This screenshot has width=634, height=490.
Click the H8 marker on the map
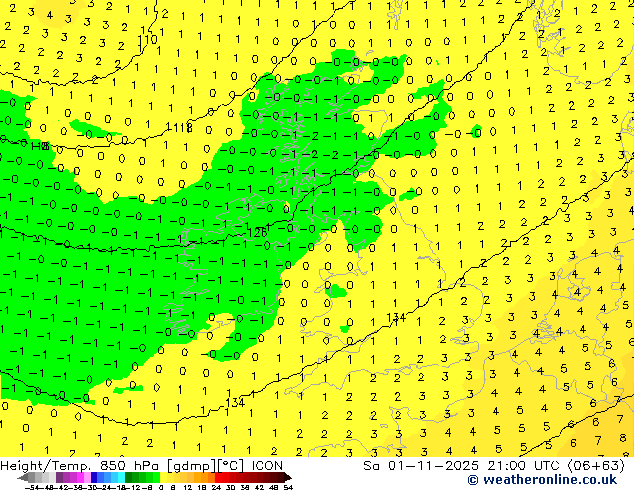tap(40, 146)
